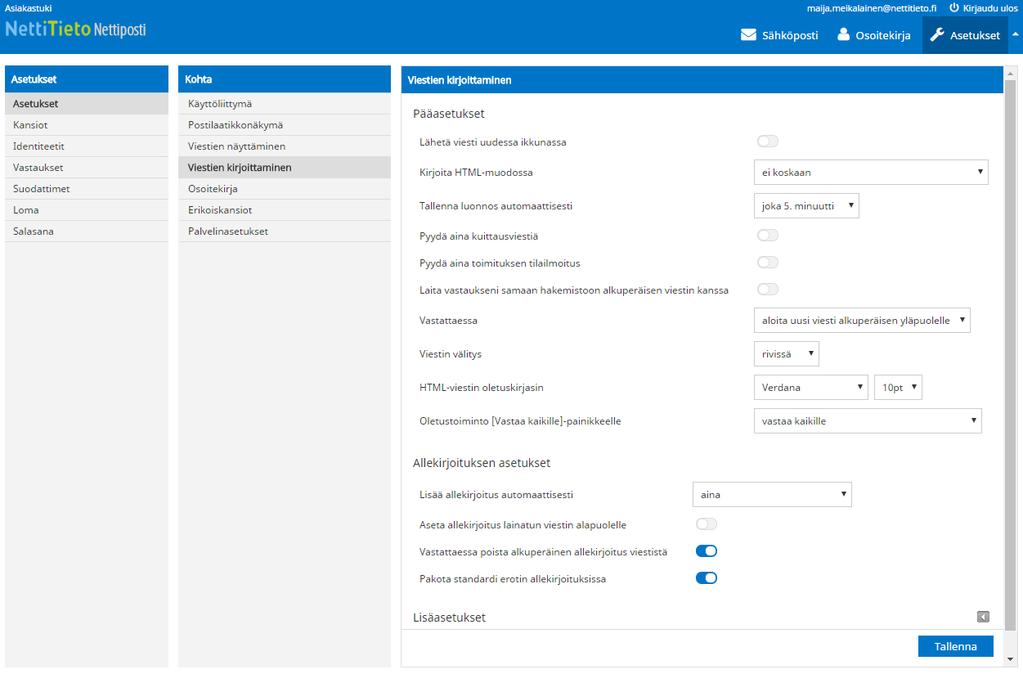Click the scrollbar up arrow
The image size is (1023, 674).
[x=1011, y=72]
